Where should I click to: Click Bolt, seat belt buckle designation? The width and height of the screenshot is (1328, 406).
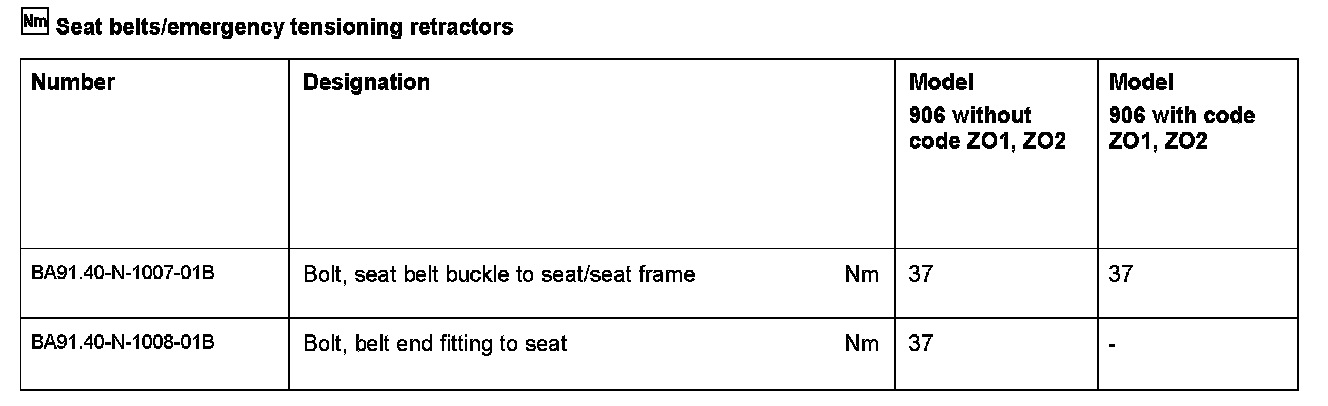[x=499, y=274]
